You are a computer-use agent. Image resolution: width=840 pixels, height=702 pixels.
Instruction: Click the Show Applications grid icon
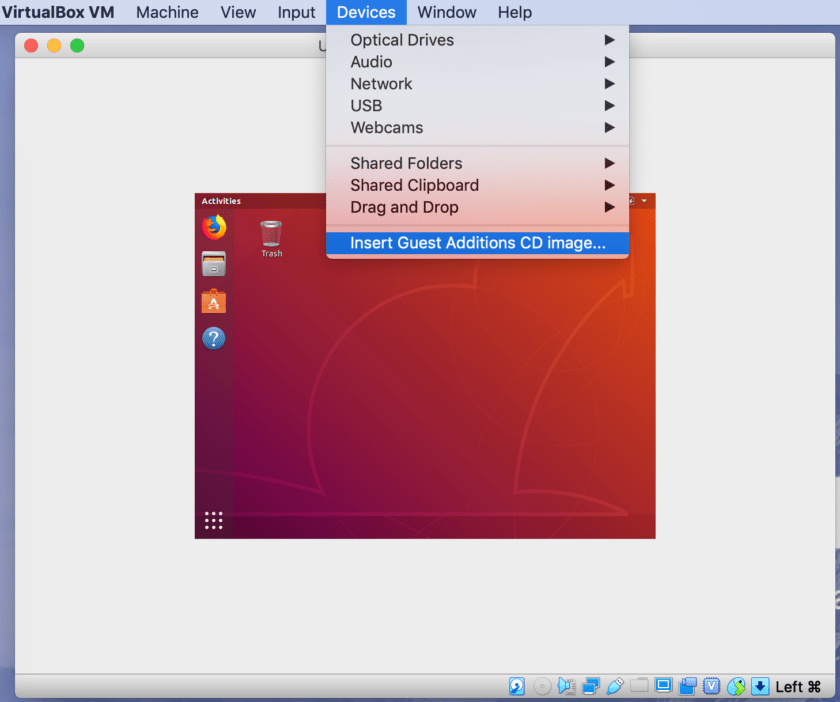(214, 520)
